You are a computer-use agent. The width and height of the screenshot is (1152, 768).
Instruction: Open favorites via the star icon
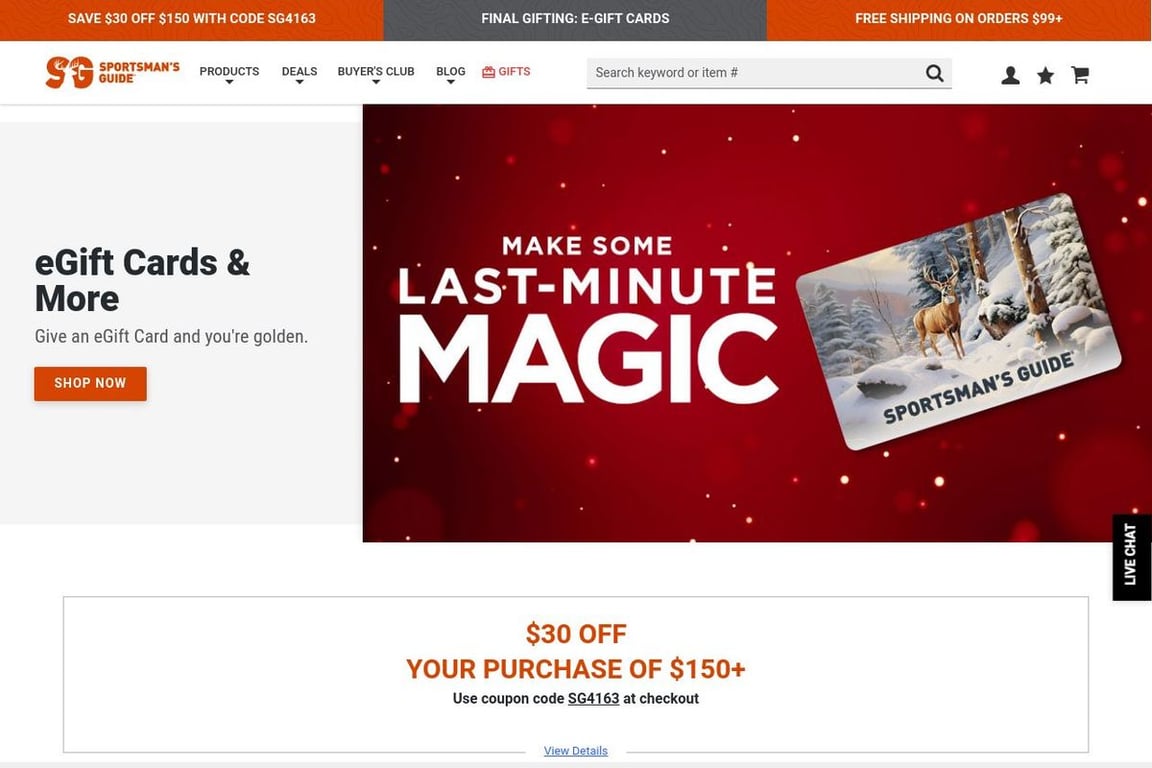(1045, 75)
